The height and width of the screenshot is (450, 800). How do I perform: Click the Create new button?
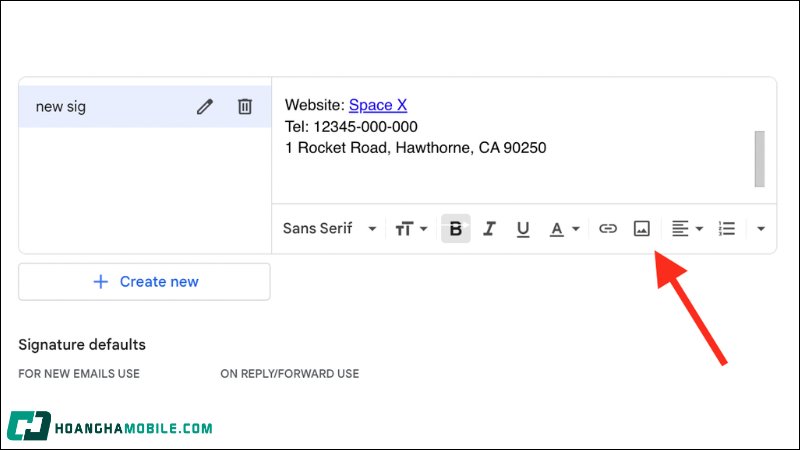click(x=144, y=282)
